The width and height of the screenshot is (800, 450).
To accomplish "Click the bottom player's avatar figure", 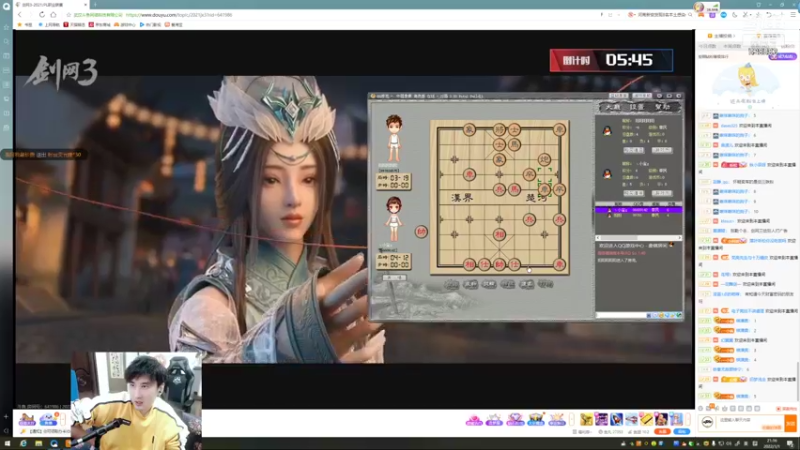I will (x=393, y=219).
